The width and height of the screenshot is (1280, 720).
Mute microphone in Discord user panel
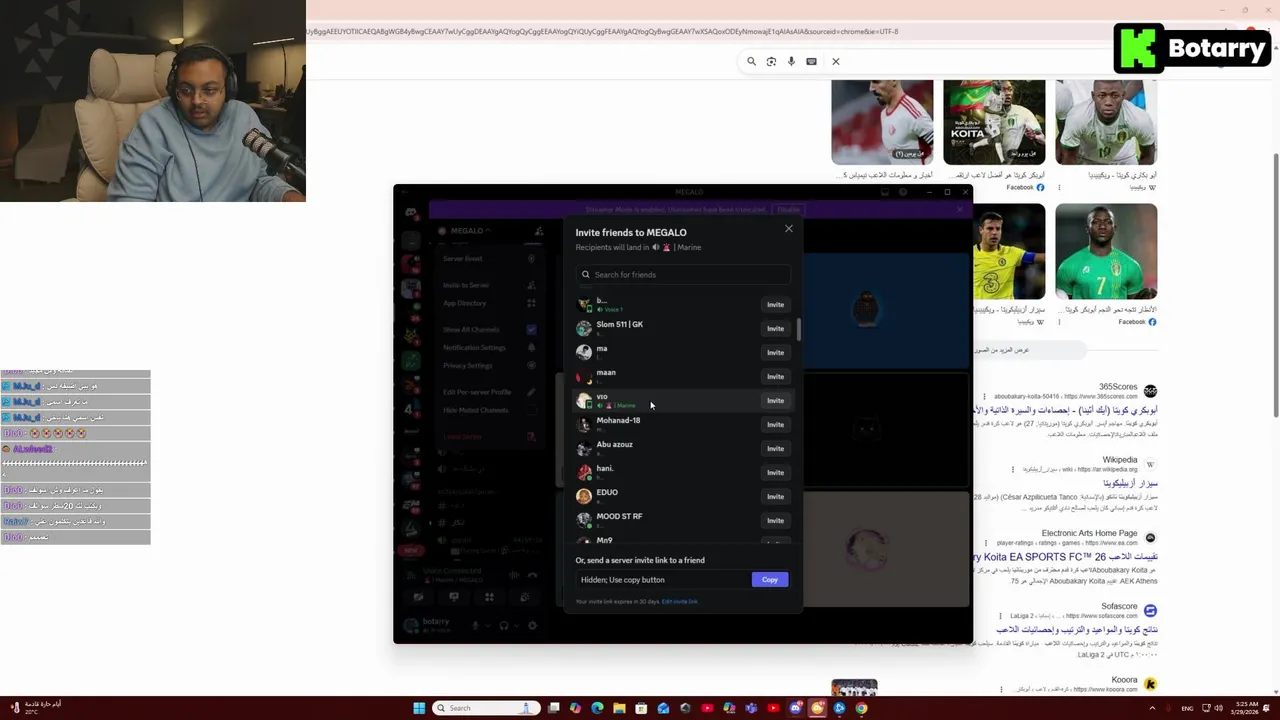475,626
